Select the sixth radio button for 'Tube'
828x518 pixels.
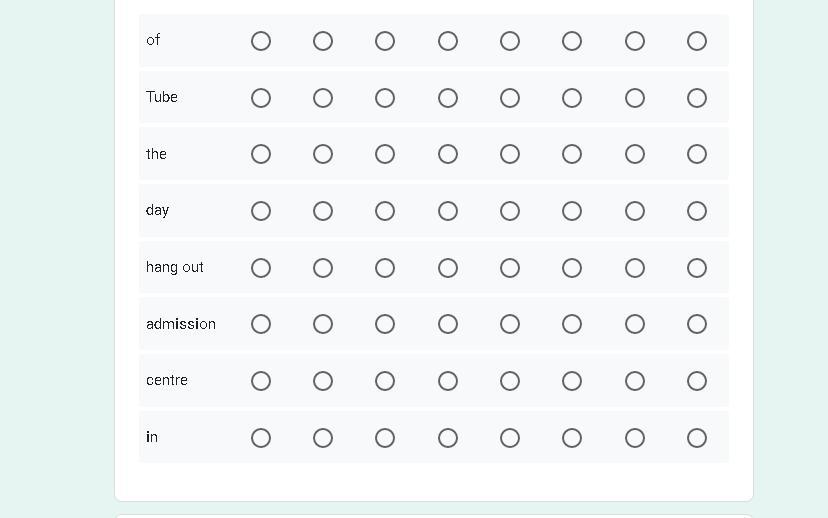[x=572, y=98]
